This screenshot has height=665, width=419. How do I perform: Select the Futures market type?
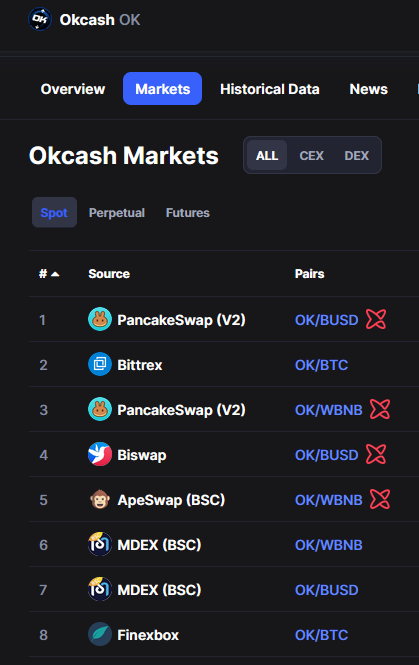[x=187, y=212]
